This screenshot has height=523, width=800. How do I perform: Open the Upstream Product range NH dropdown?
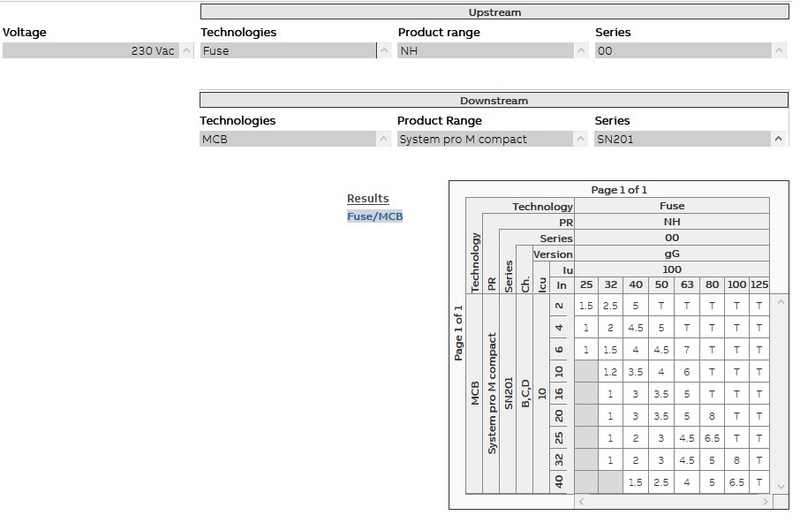click(x=582, y=51)
